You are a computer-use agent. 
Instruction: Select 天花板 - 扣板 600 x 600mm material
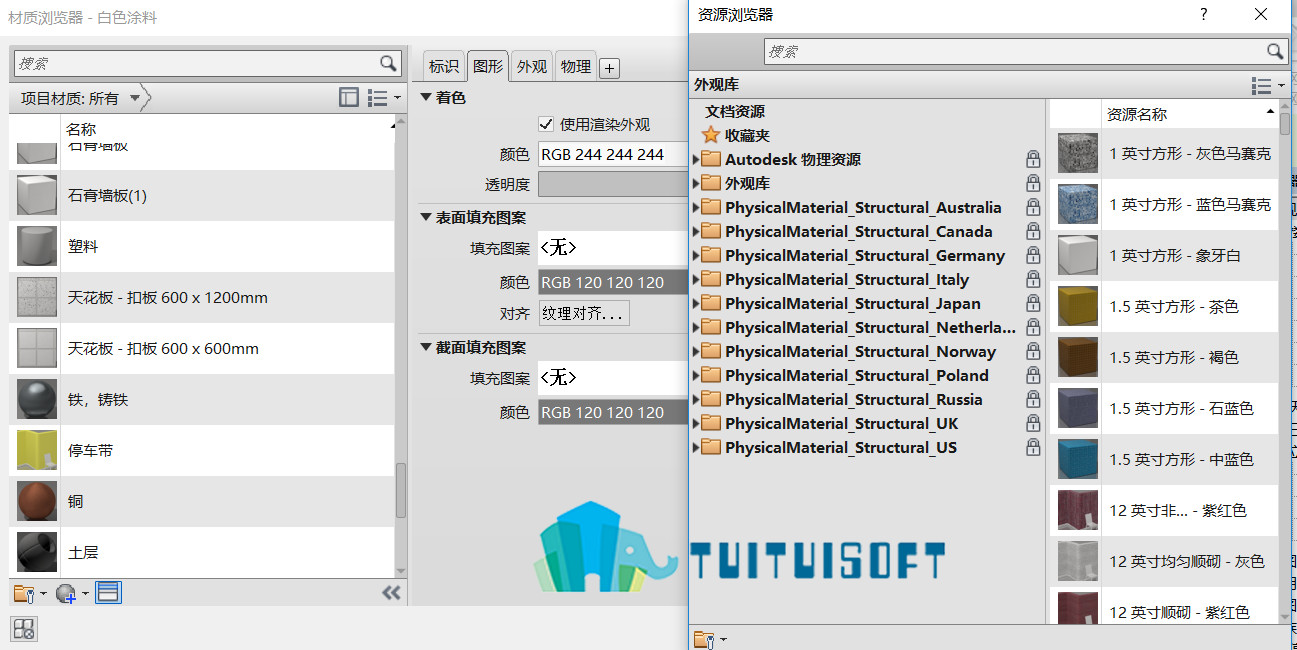[x=202, y=348]
